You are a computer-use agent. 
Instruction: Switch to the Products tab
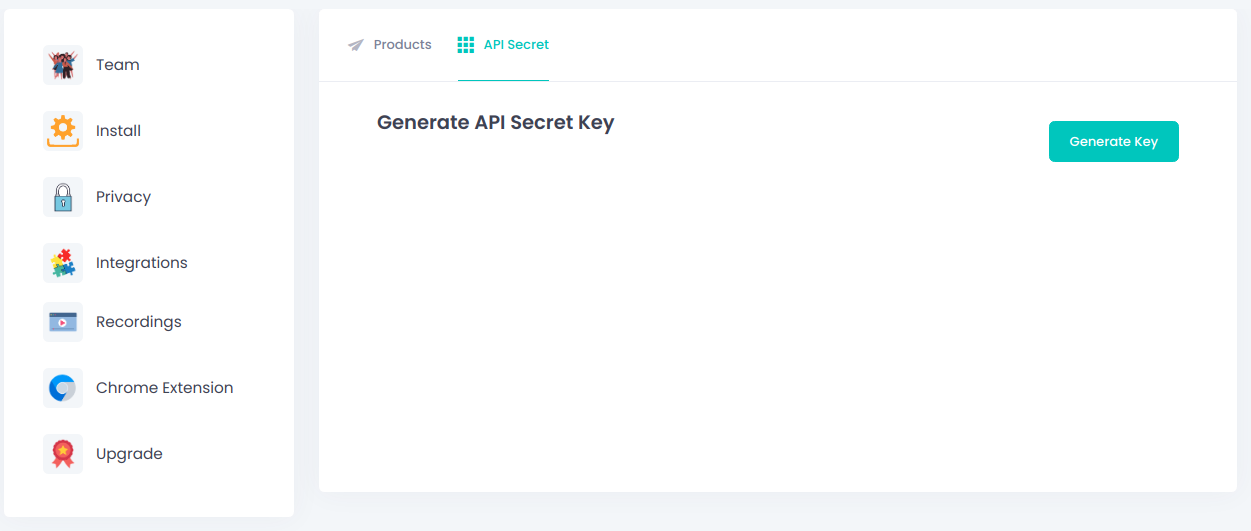390,45
